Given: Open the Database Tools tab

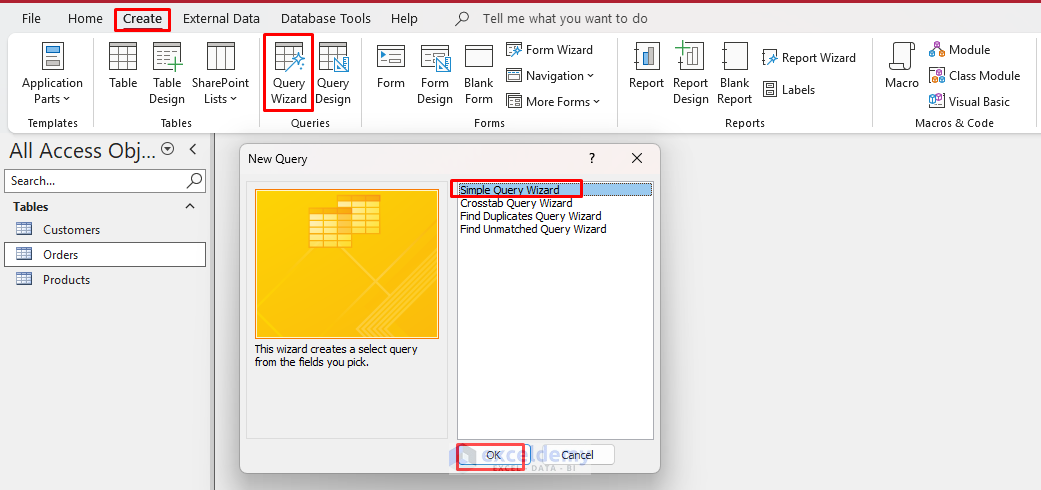Looking at the screenshot, I should (325, 19).
